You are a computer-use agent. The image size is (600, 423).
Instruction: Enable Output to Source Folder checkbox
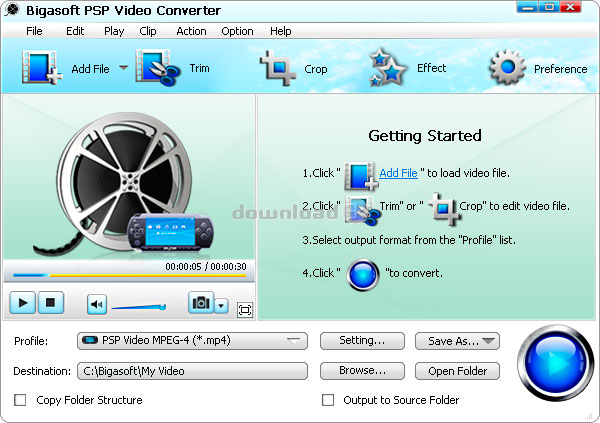(328, 400)
